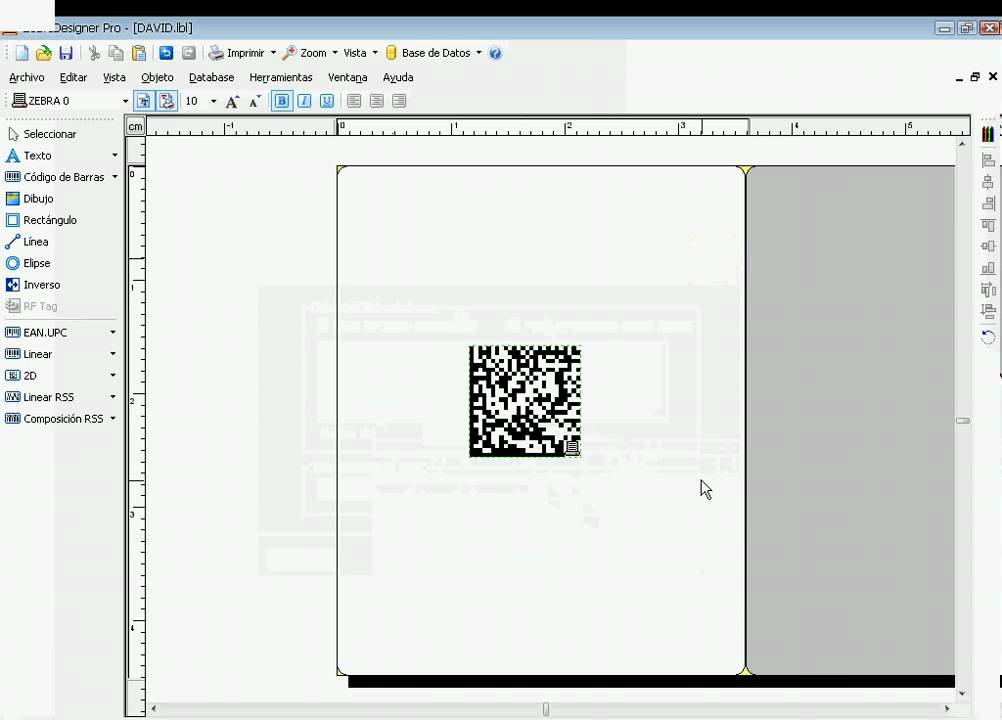Create a new label file
This screenshot has width=1002, height=720.
[x=22, y=53]
